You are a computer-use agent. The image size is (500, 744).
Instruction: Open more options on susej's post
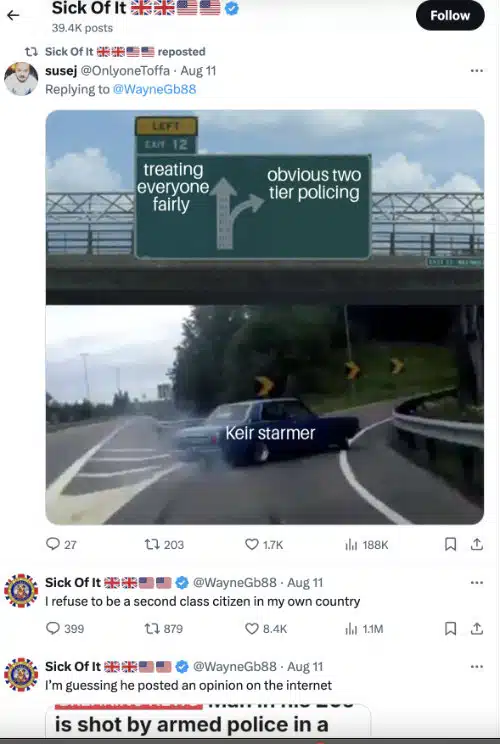click(x=476, y=71)
